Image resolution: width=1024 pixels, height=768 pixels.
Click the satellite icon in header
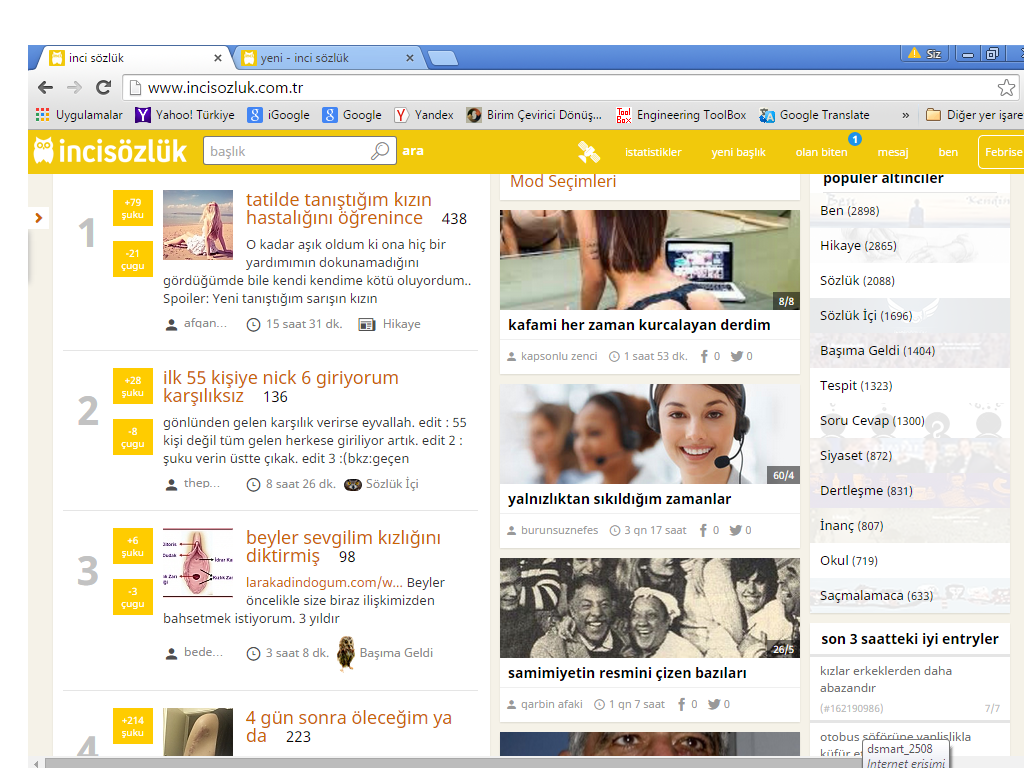pos(588,152)
